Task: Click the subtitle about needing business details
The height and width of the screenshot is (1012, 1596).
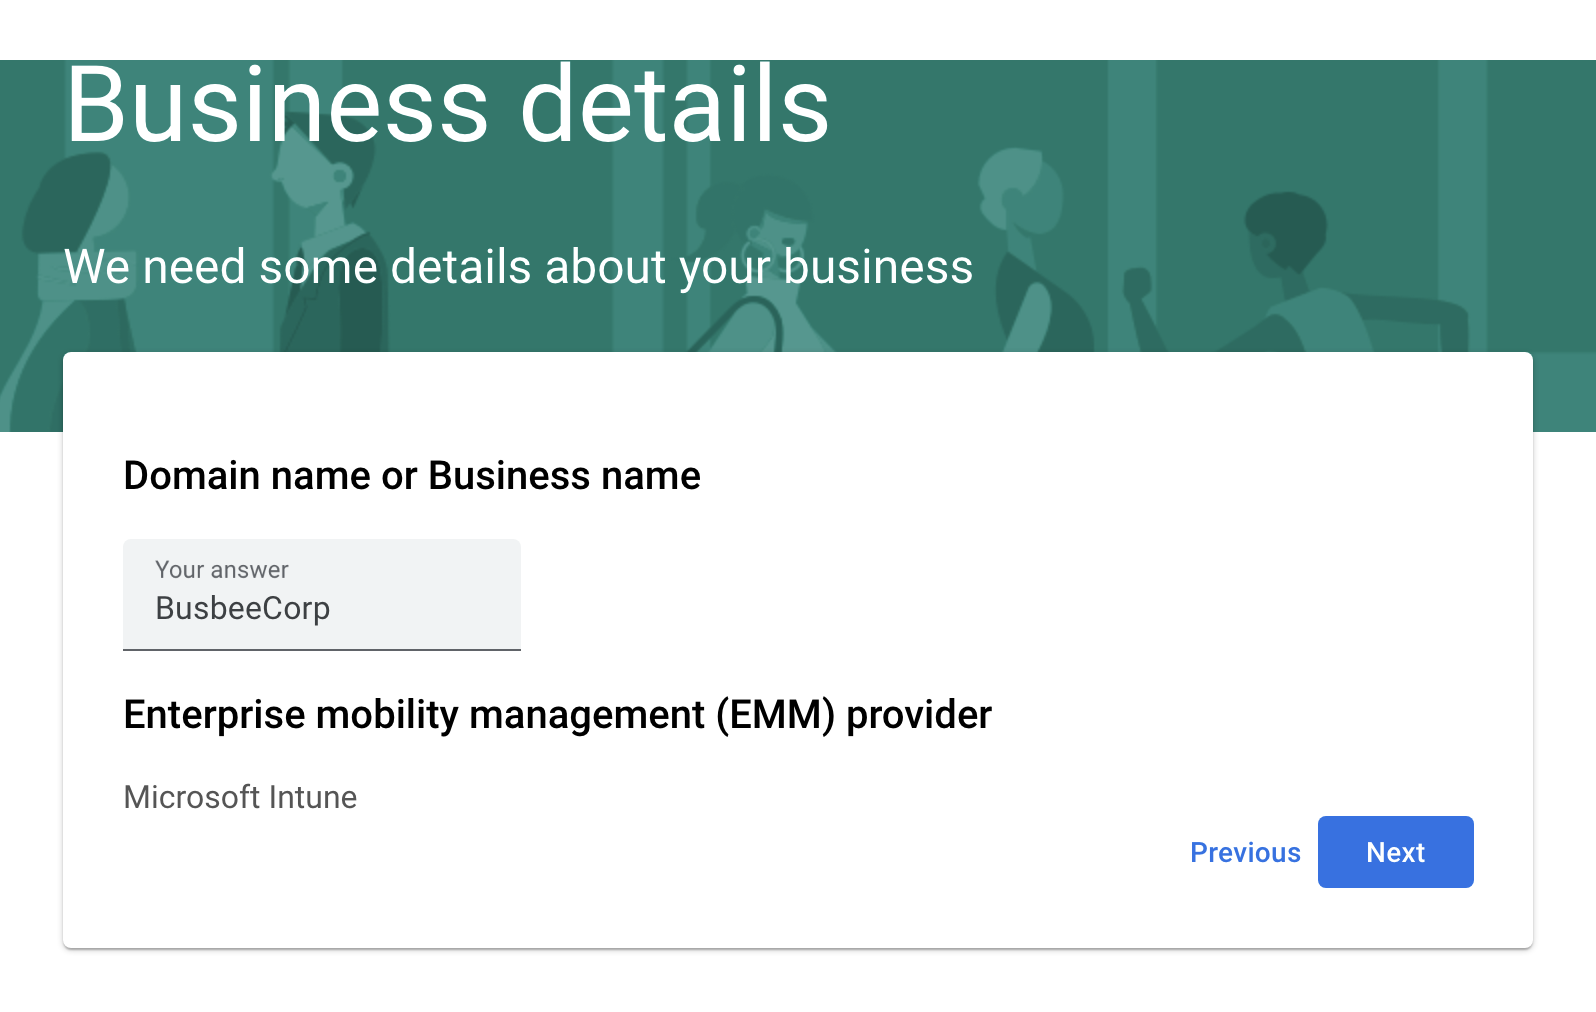Action: point(519,266)
